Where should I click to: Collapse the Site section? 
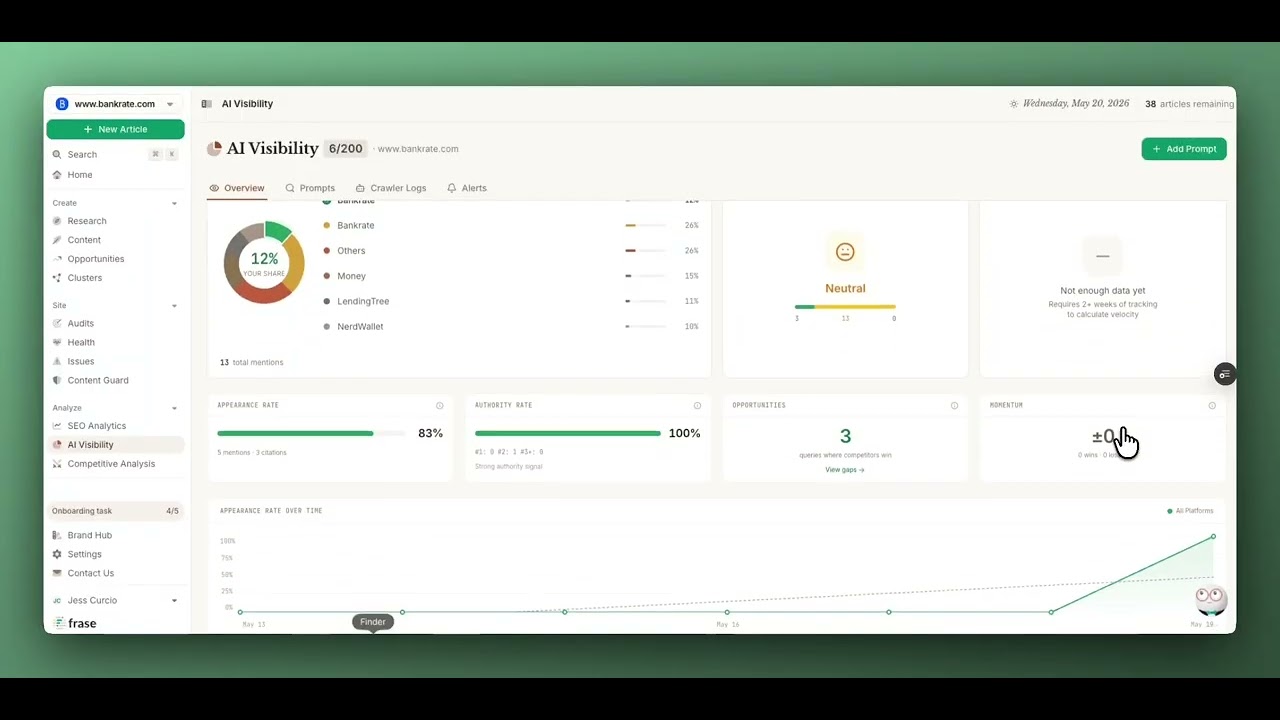coord(174,306)
